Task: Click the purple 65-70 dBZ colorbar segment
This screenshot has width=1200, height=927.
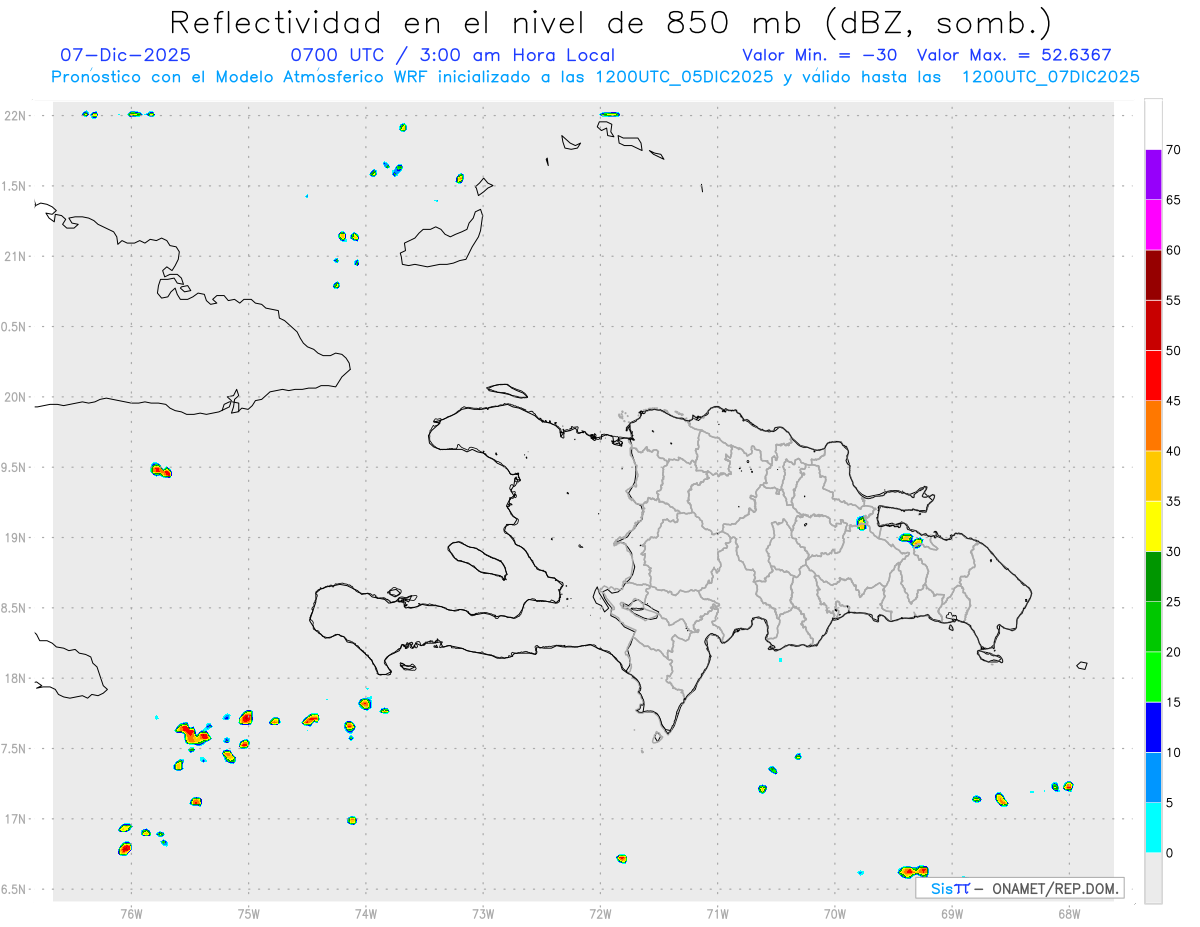Action: tap(1153, 175)
